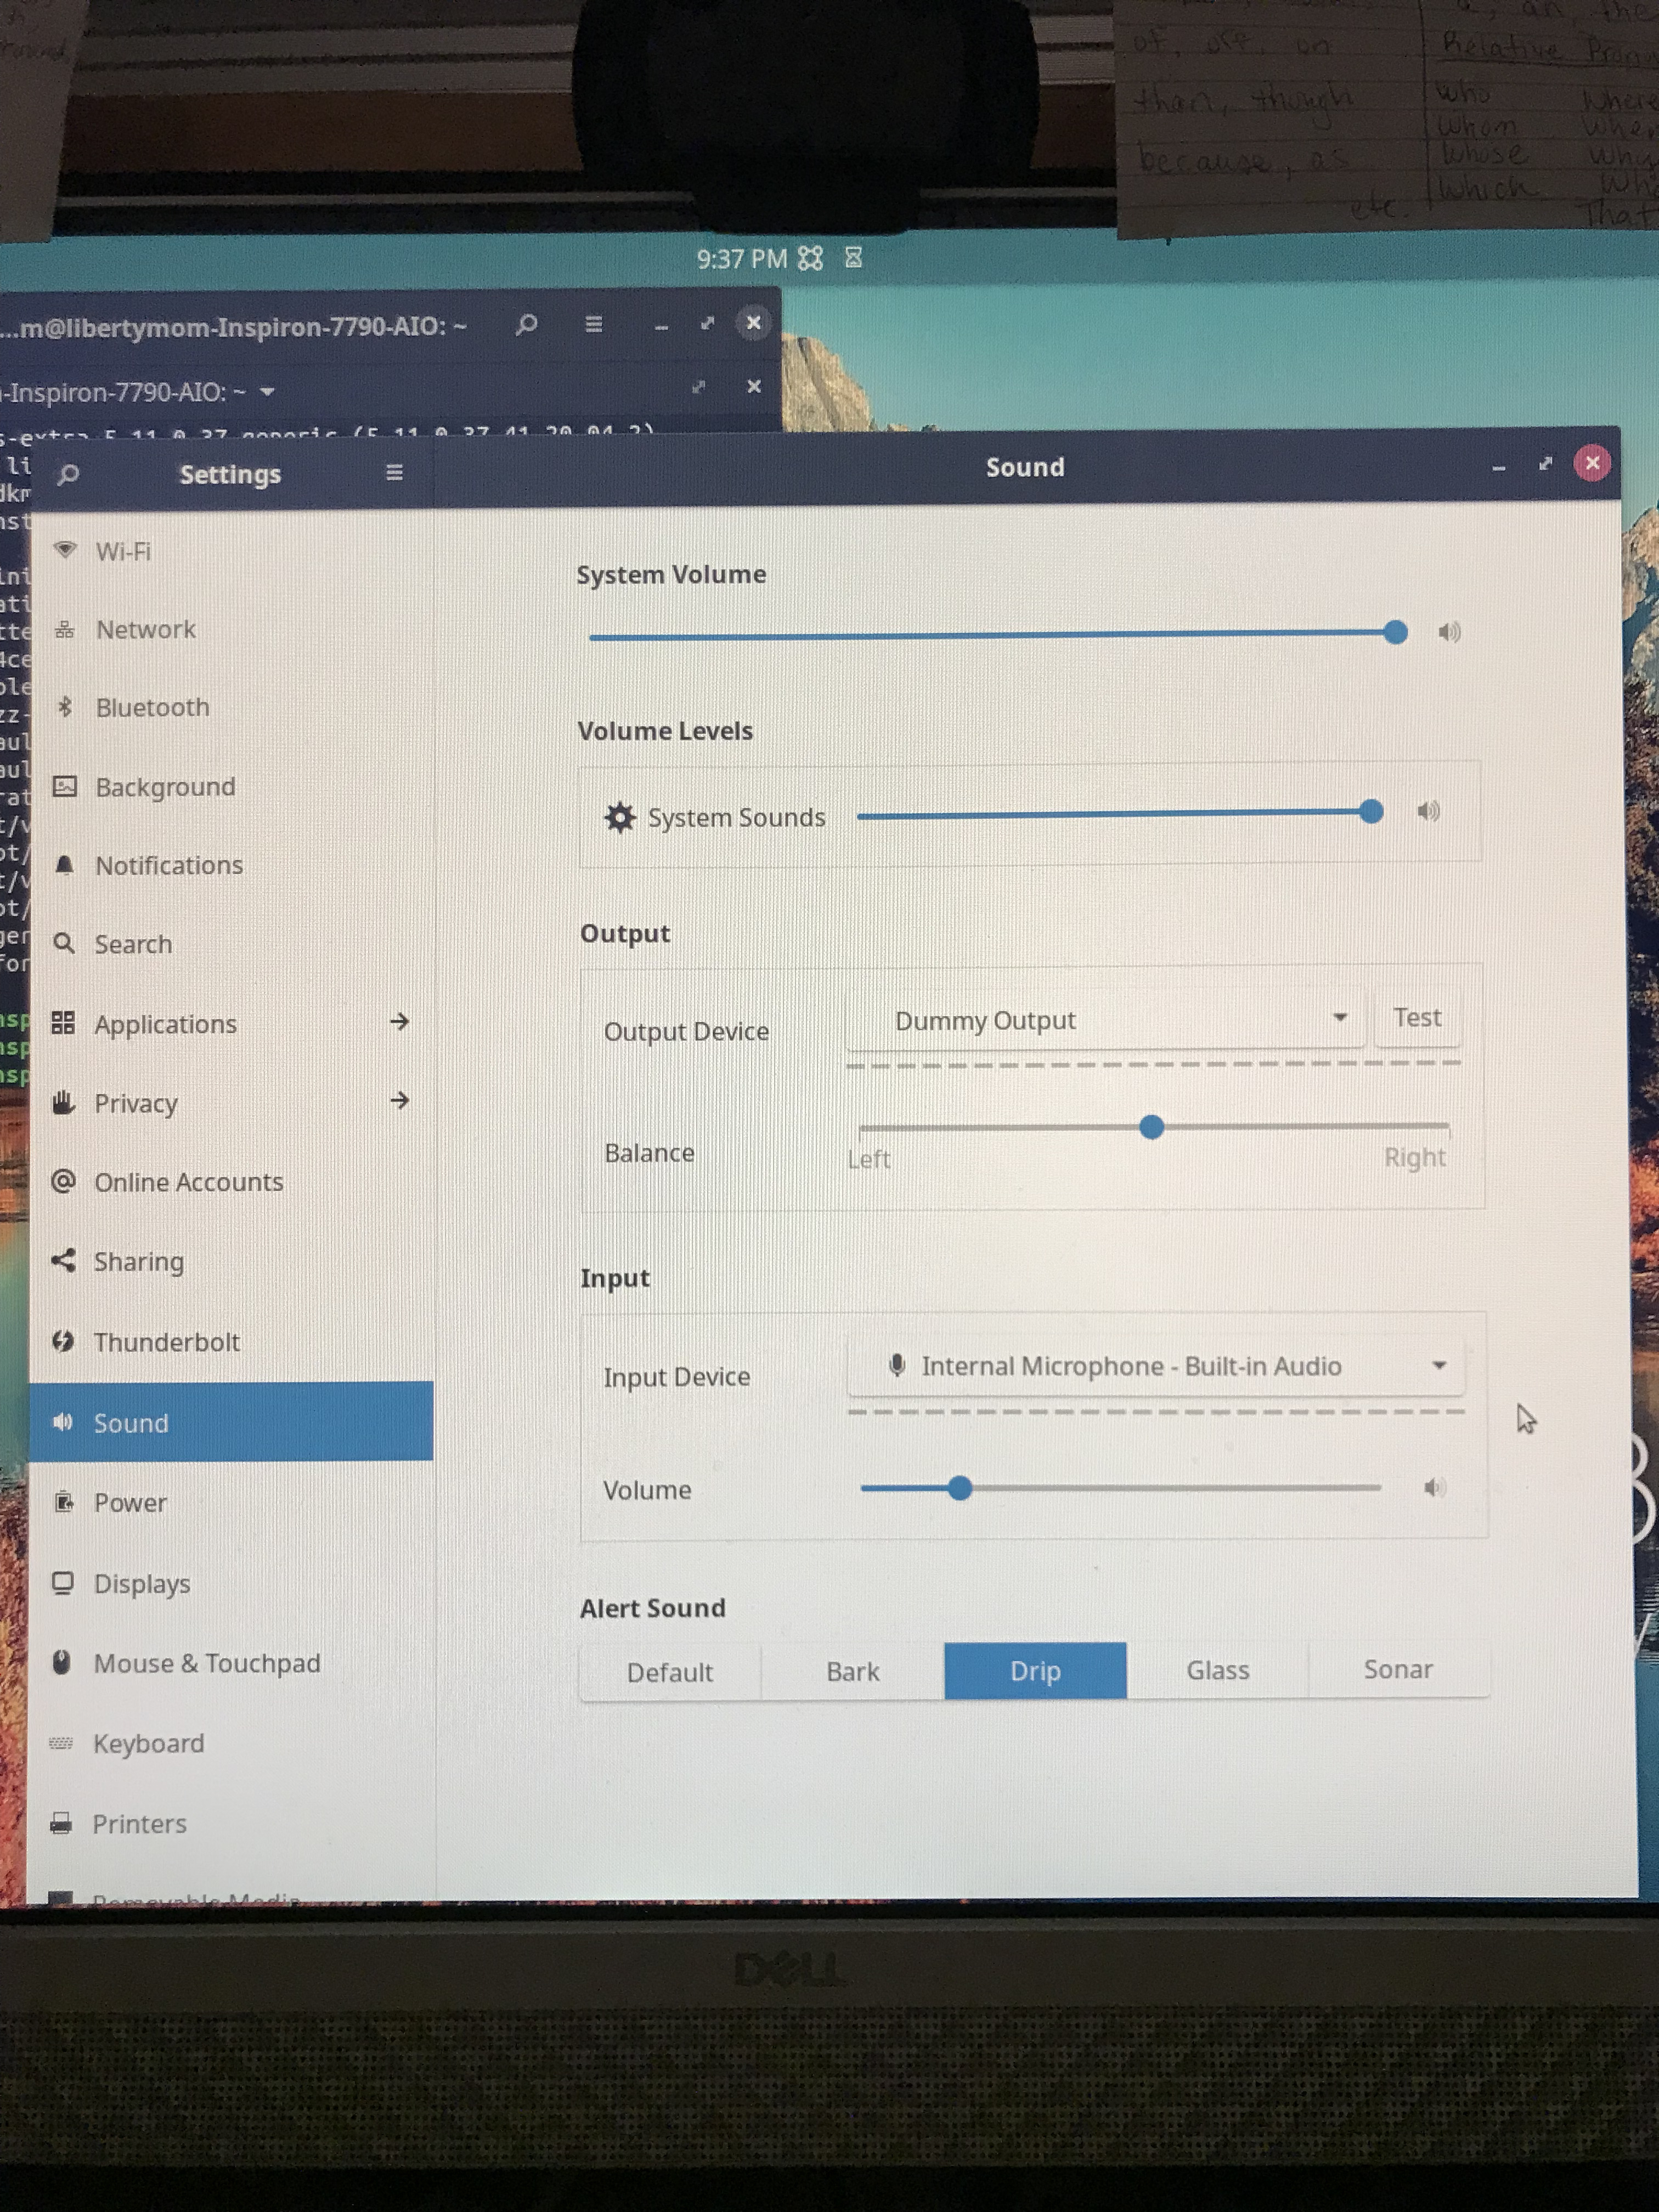Expand the Internal Microphone input dropdown
1659x2212 pixels.
1155,1366
